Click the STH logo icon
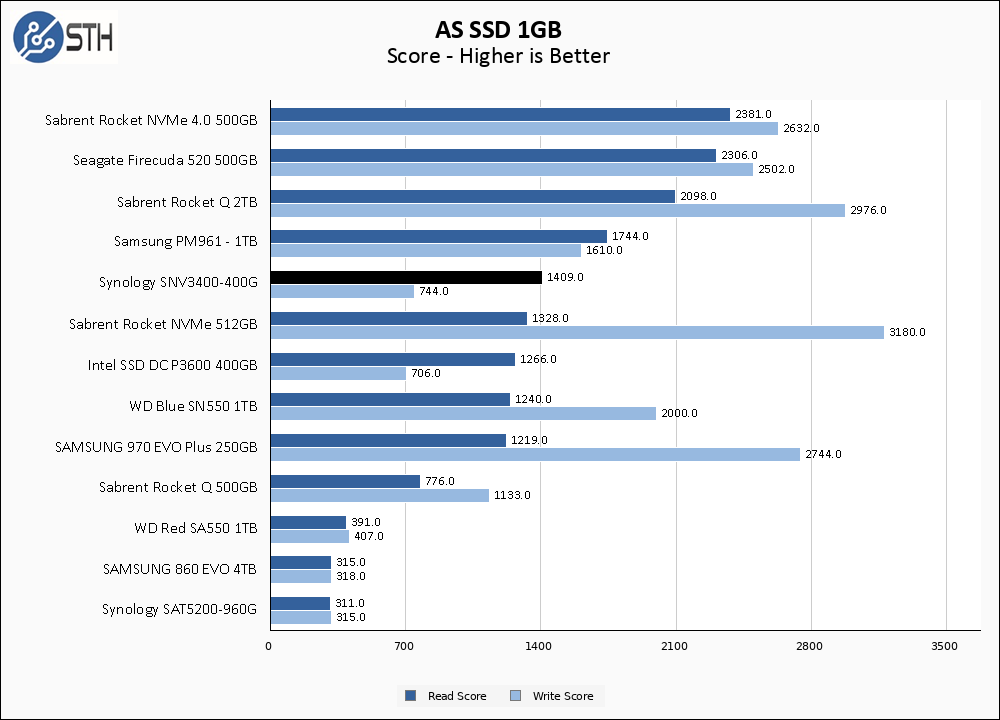Image resolution: width=1000 pixels, height=720 pixels. click(x=64, y=36)
